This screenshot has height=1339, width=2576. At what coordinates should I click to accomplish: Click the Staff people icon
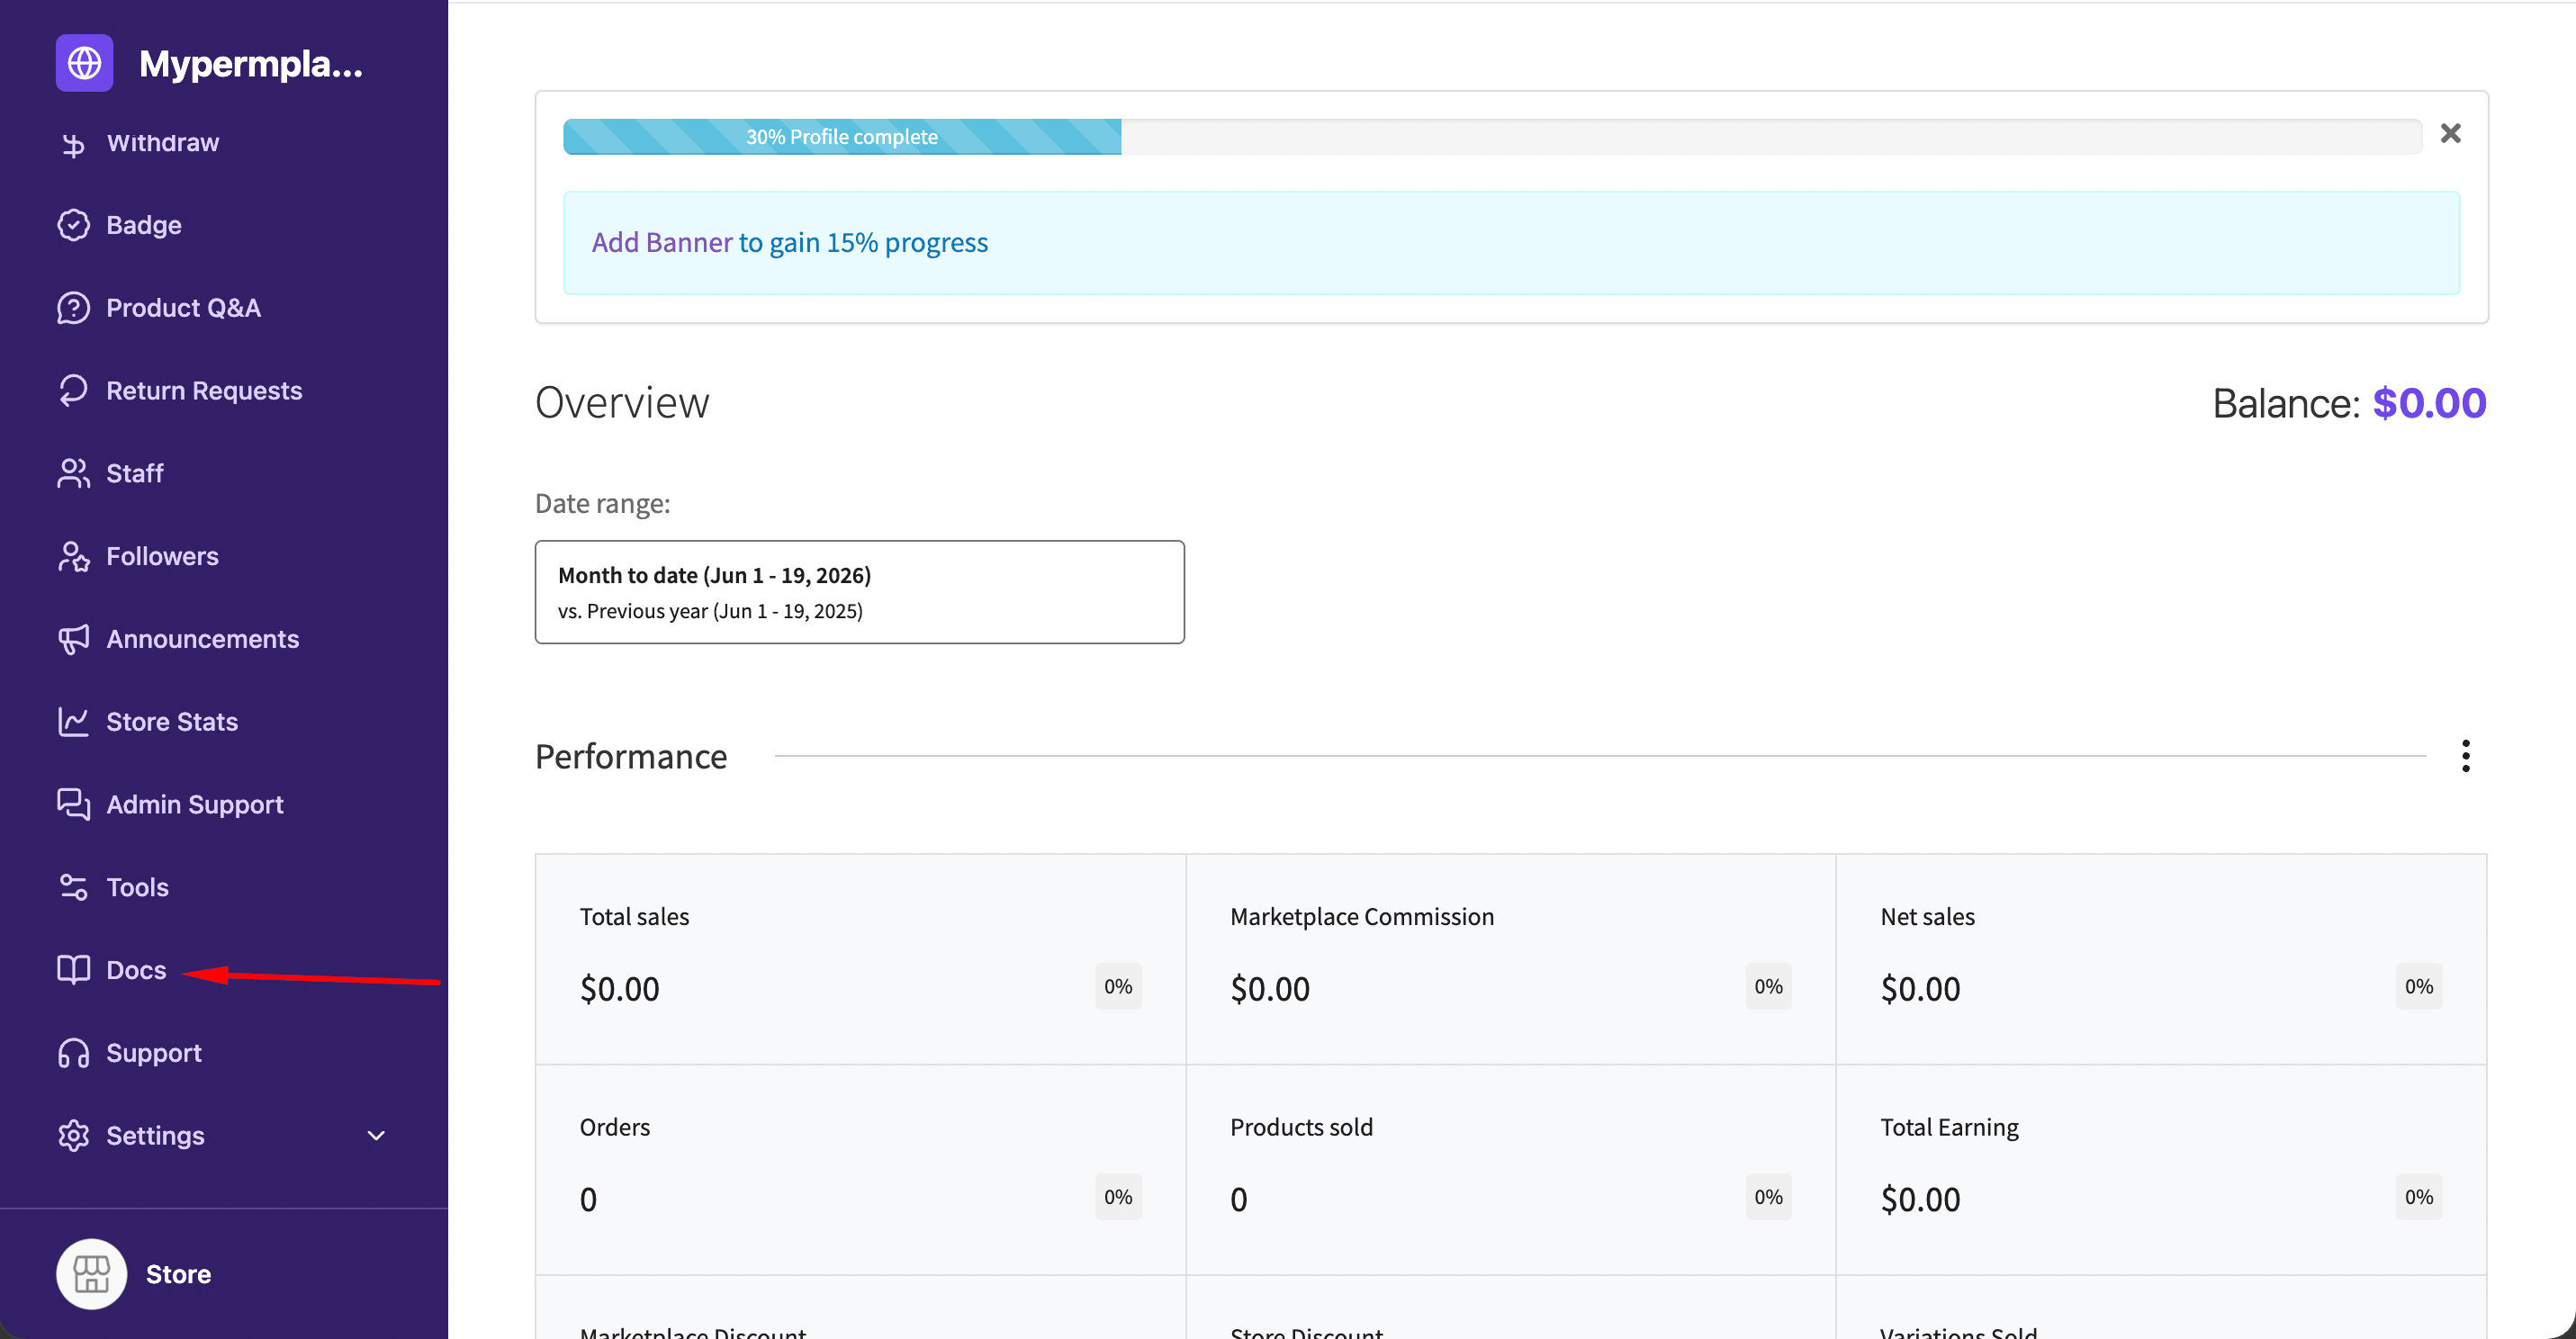73,473
